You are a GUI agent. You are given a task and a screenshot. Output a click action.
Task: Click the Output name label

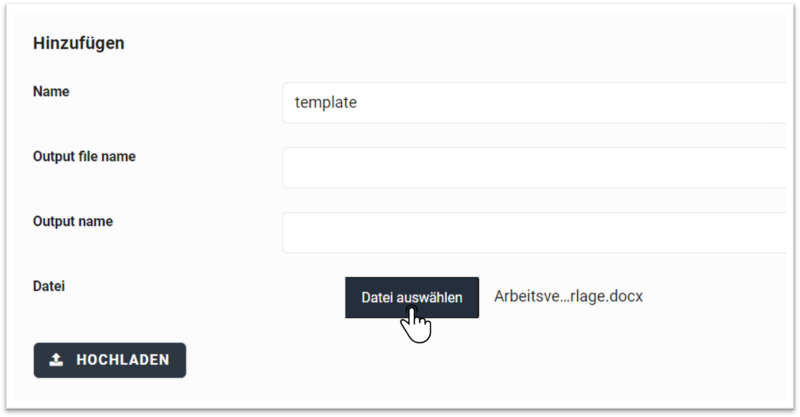(x=73, y=221)
